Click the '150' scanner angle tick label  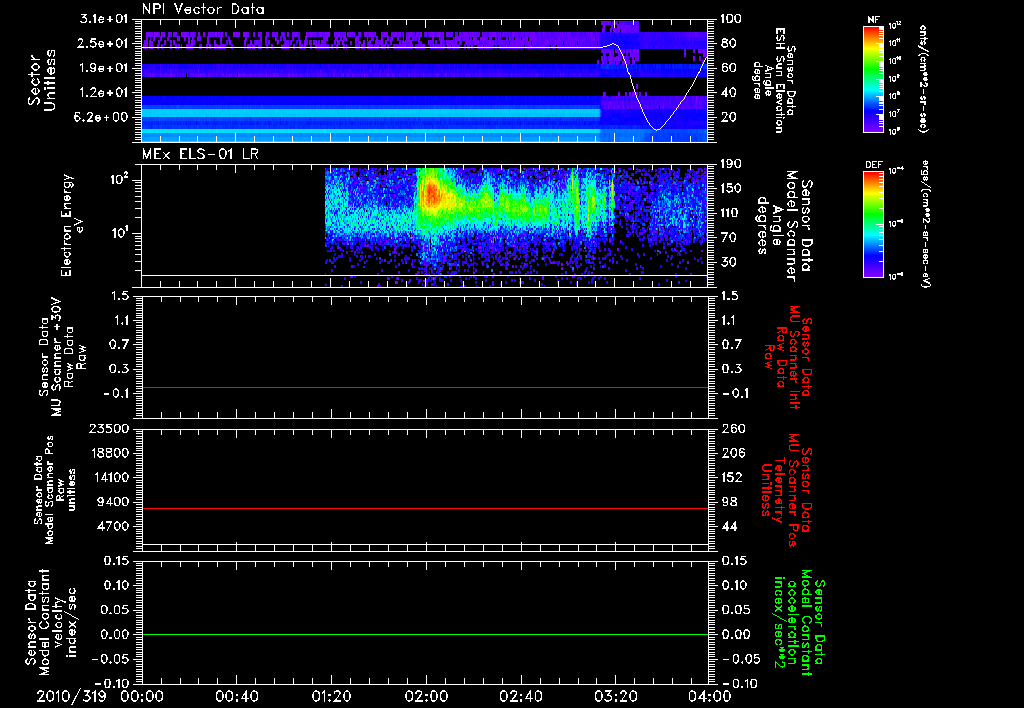[731, 188]
